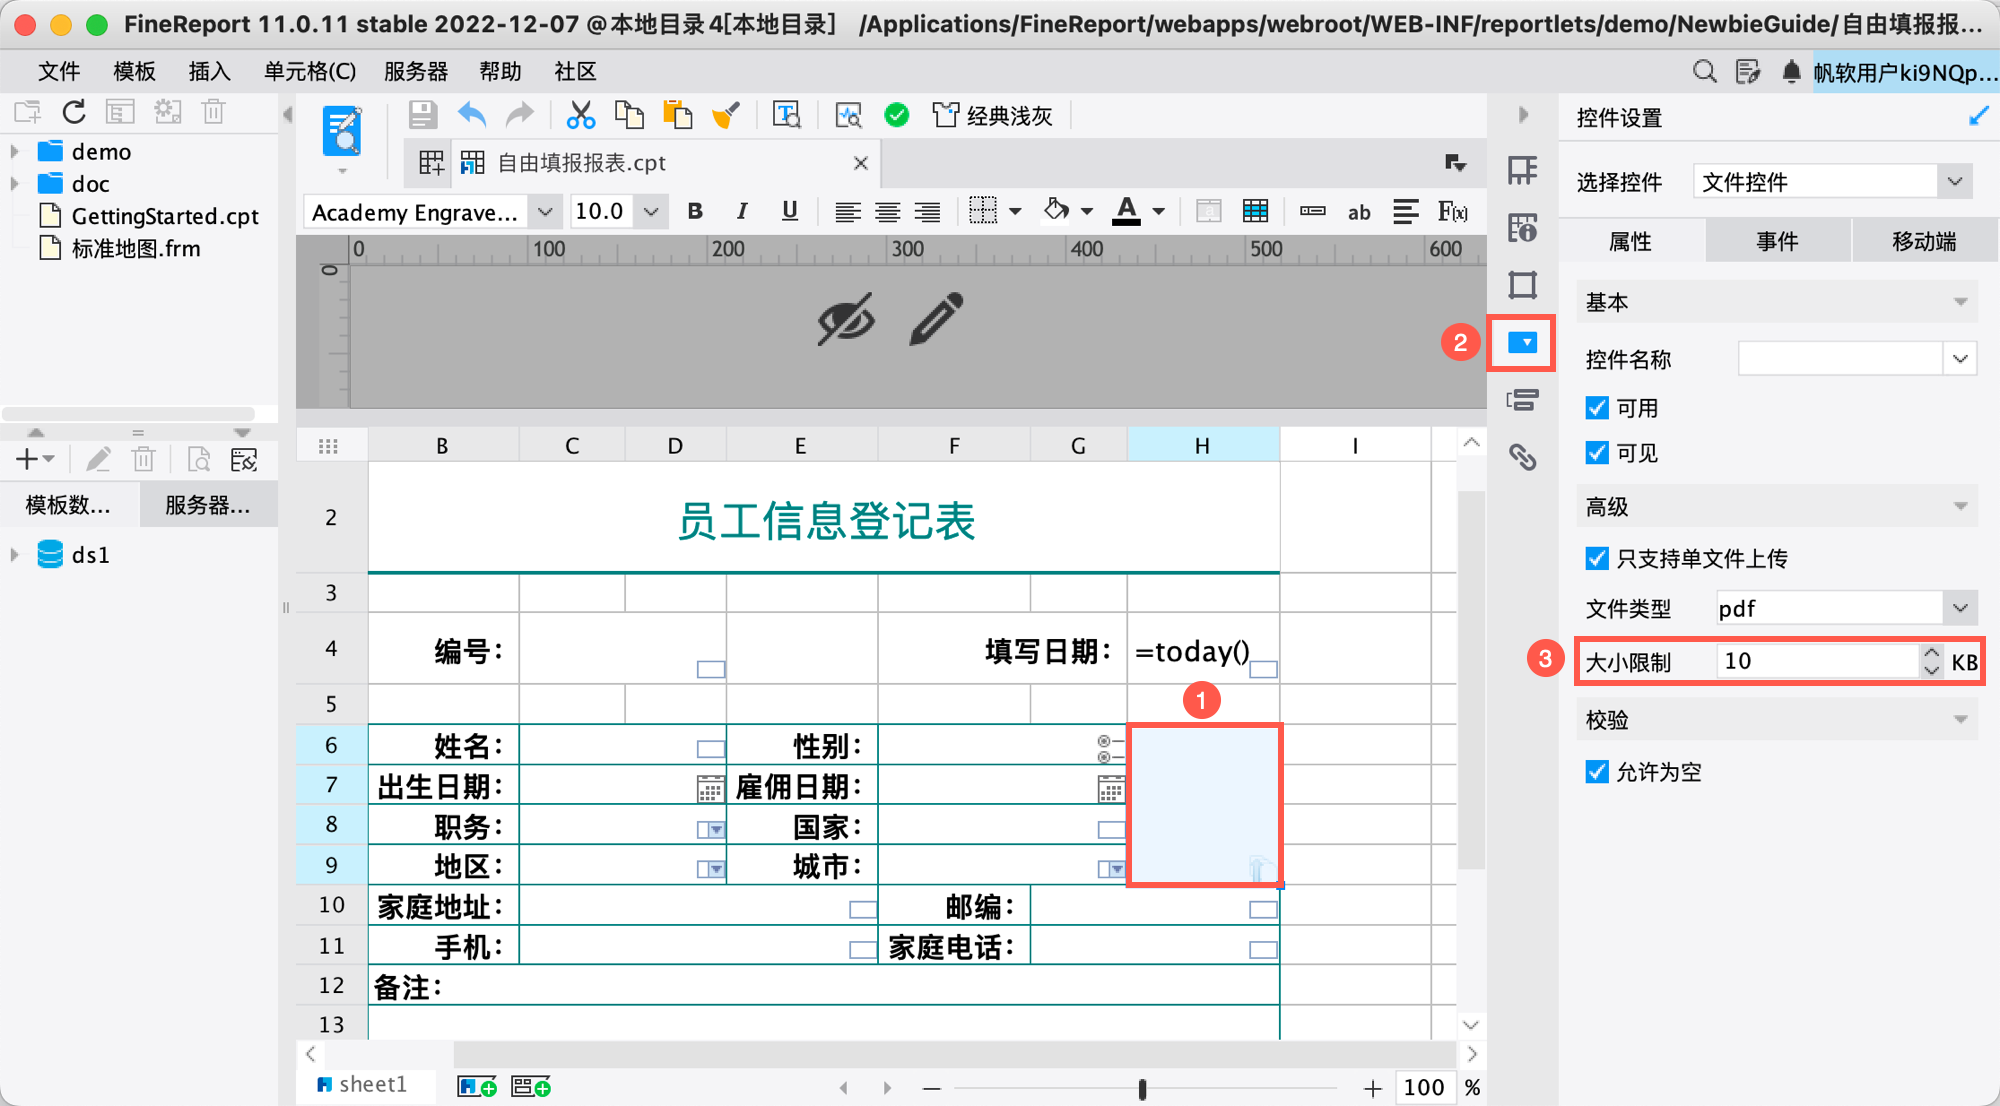
Task: Open the GettingStarted.cpt file
Action: [164, 216]
